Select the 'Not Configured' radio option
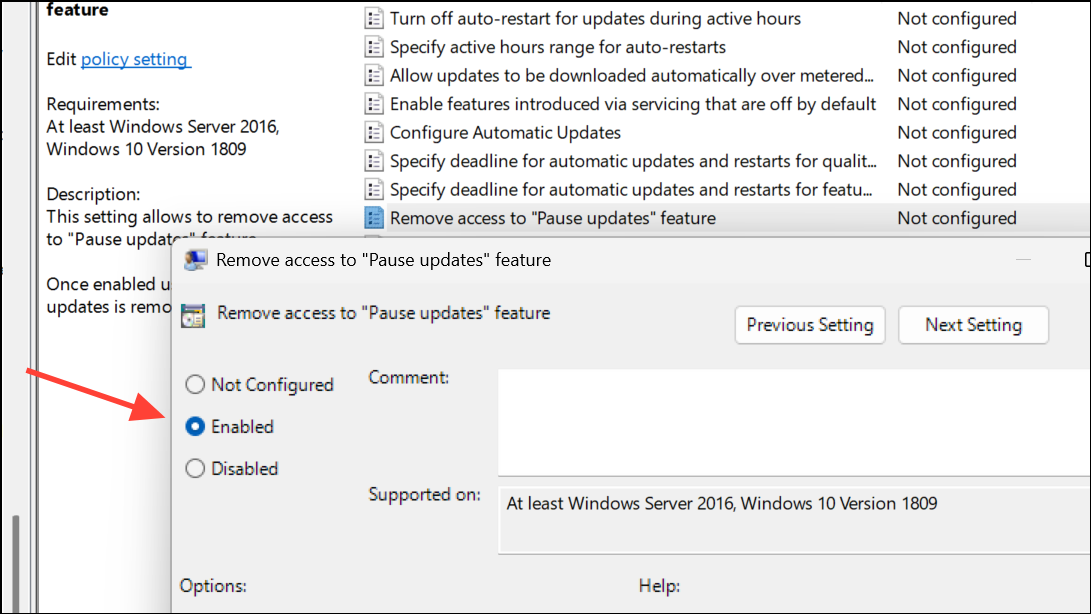This screenshot has width=1091, height=614. tap(195, 385)
